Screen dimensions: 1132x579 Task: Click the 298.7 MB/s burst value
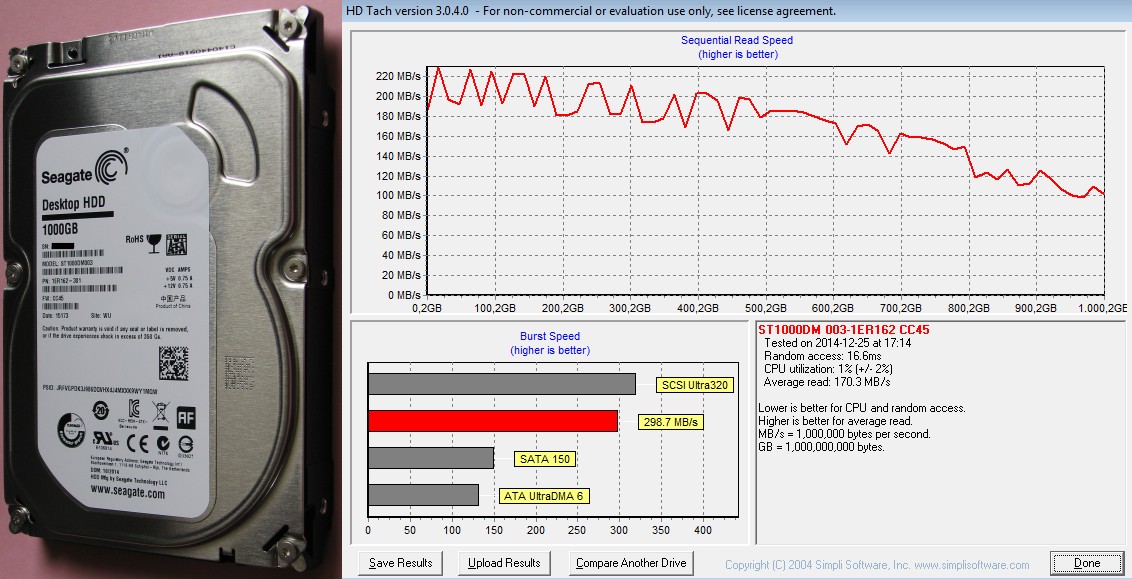(x=671, y=422)
